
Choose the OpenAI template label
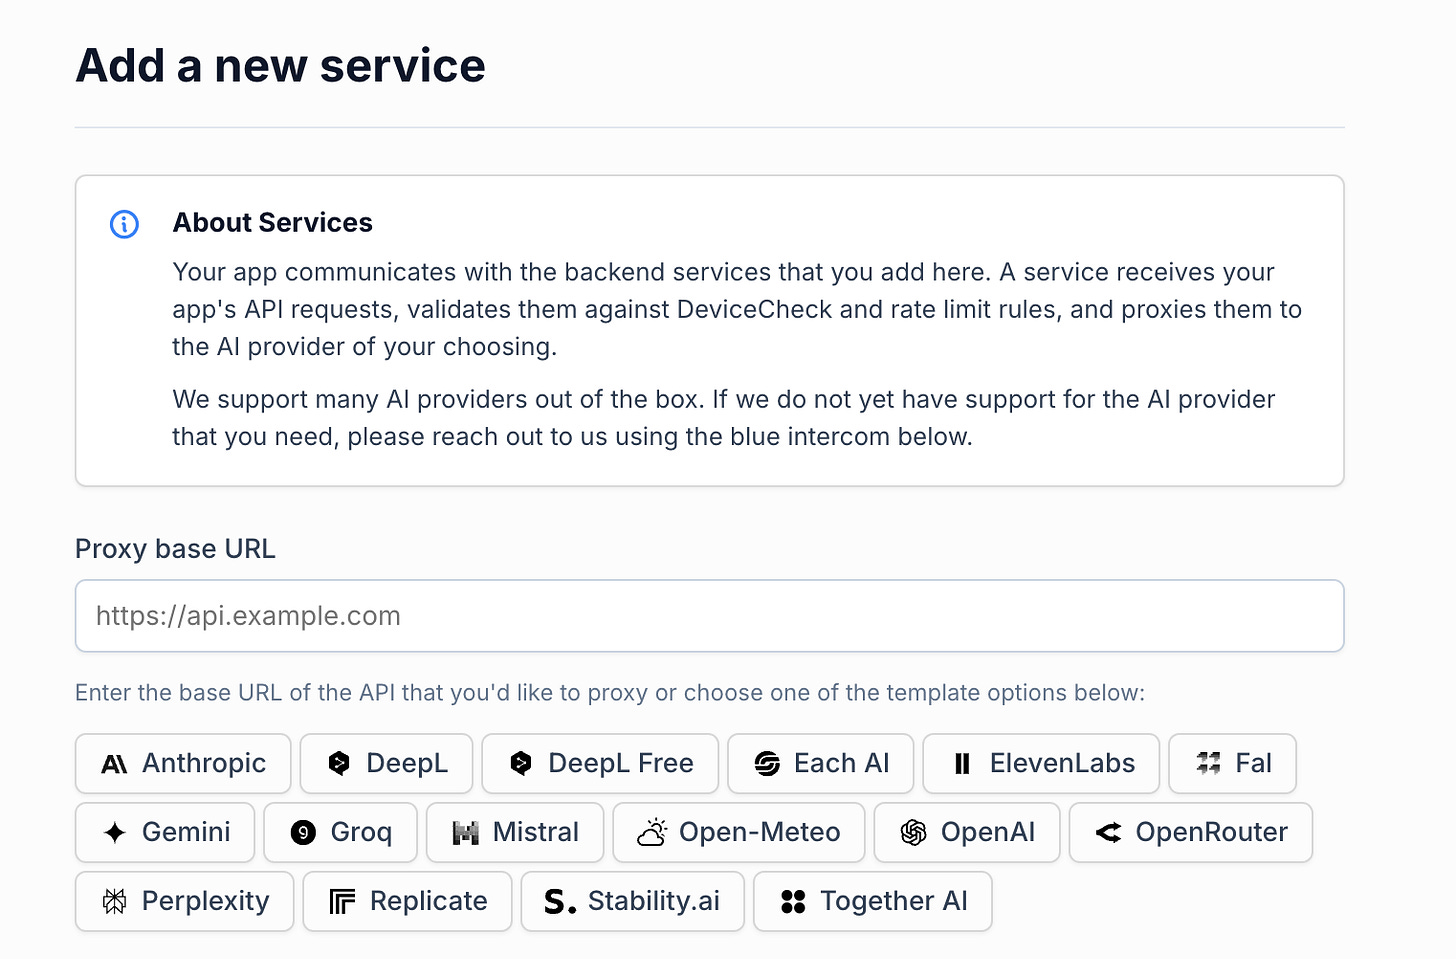pos(988,832)
